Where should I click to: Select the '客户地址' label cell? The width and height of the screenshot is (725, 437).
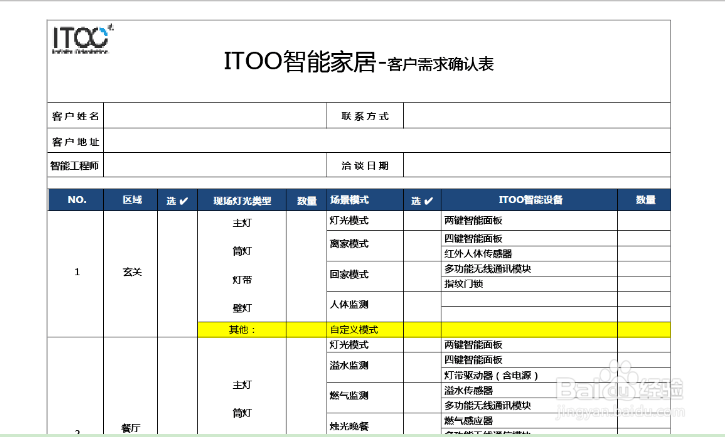pyautogui.click(x=75, y=141)
